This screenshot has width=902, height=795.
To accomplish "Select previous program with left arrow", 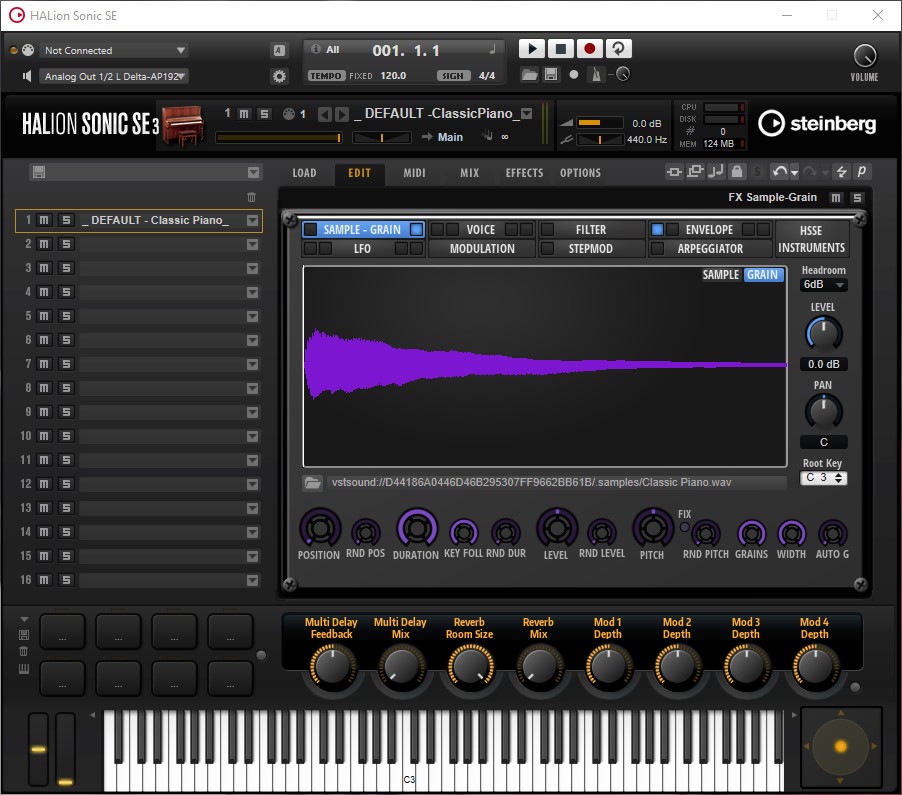I will pos(325,114).
